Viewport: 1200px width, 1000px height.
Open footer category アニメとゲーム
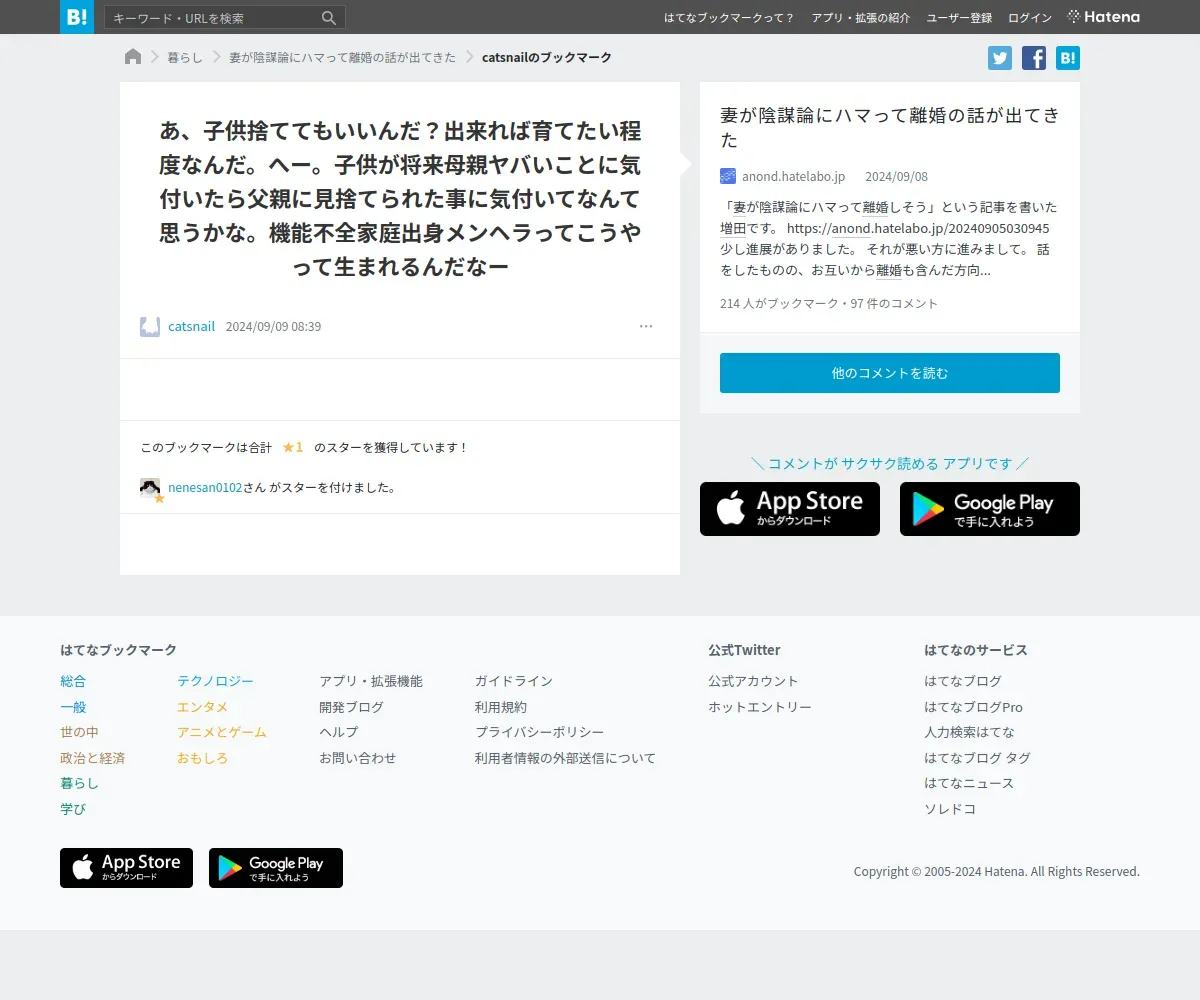pos(222,732)
